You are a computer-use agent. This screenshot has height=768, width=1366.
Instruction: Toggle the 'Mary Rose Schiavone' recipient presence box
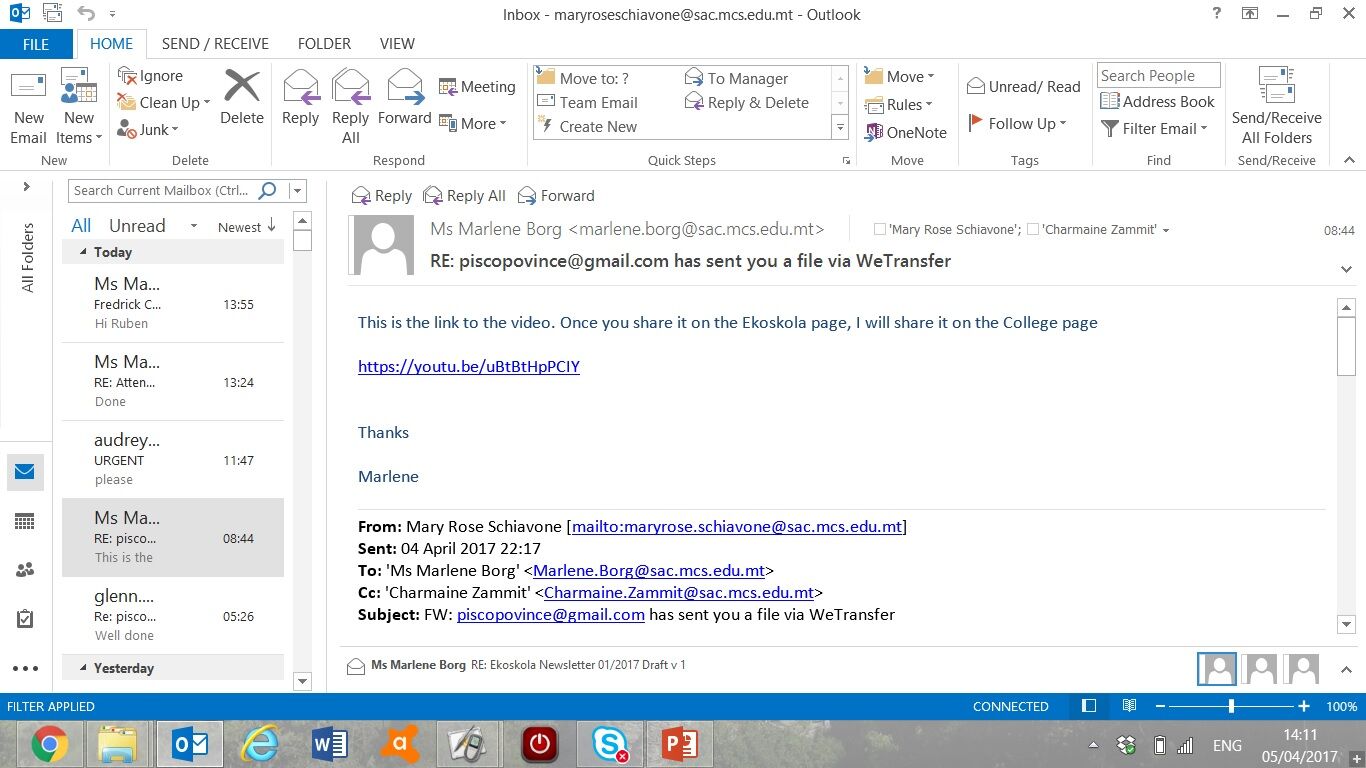coord(880,230)
